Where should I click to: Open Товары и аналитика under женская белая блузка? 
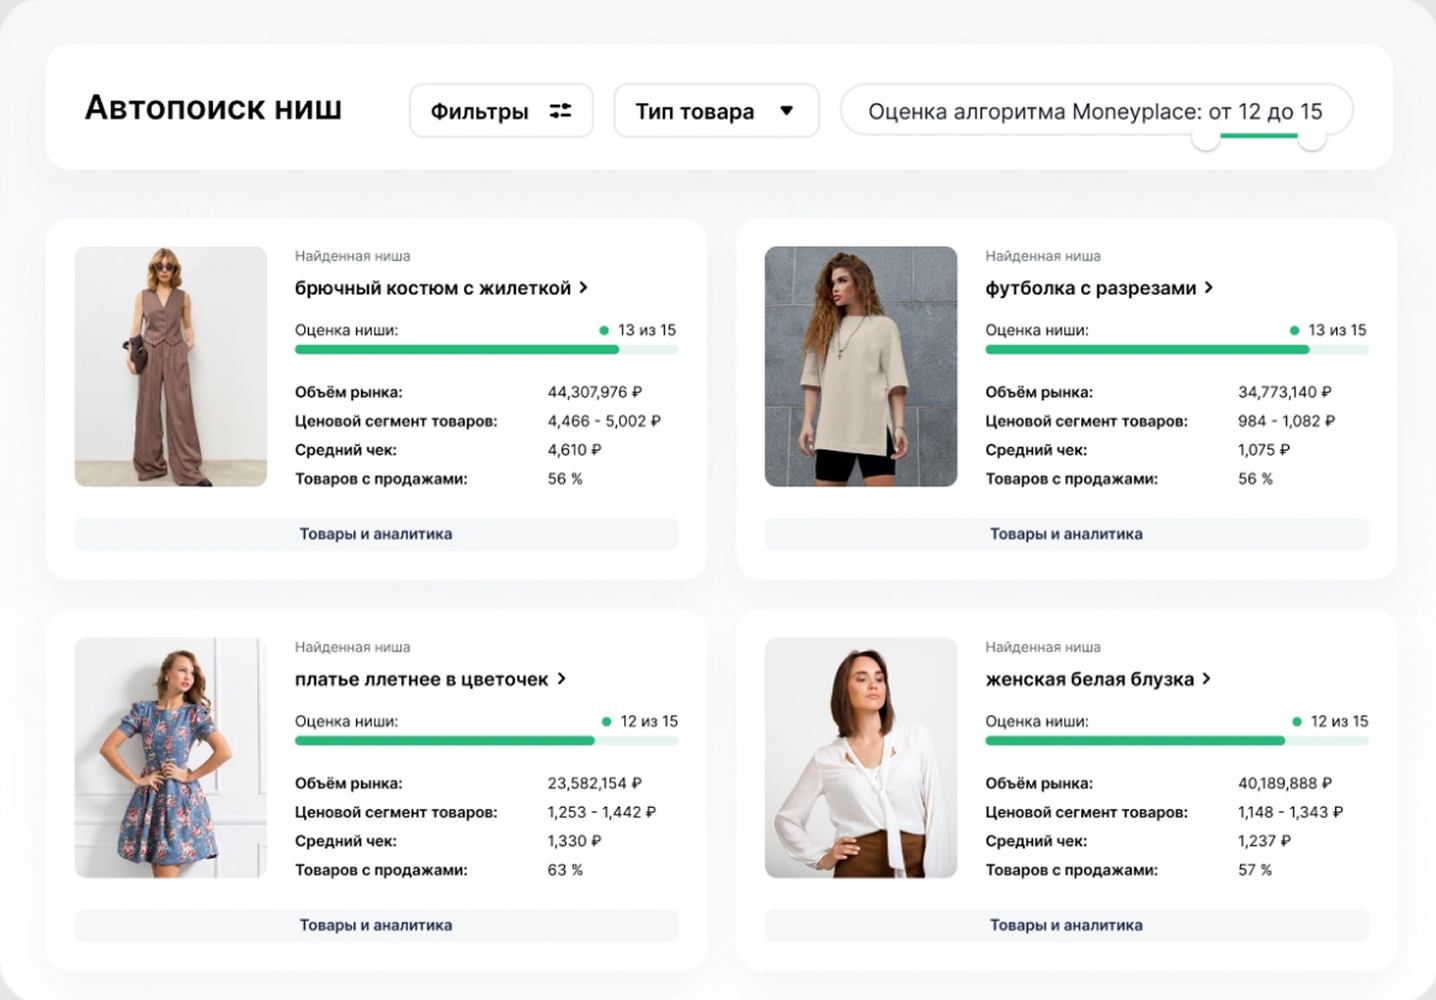click(x=1066, y=925)
